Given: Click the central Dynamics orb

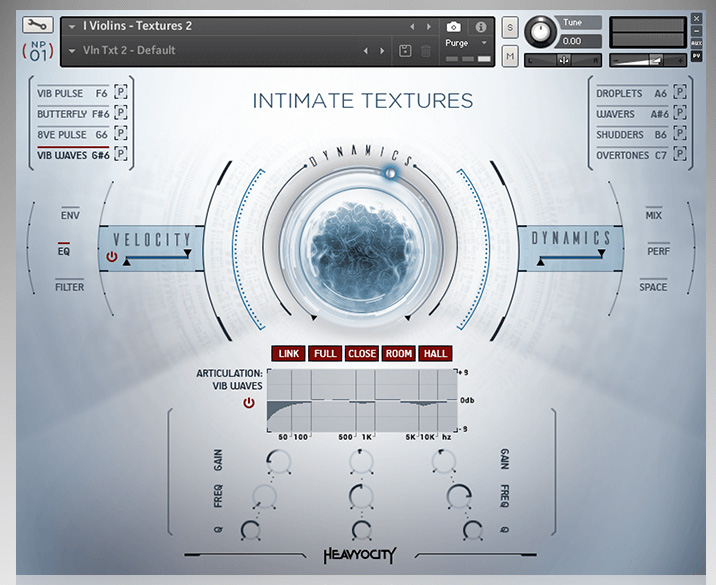Looking at the screenshot, I should pyautogui.click(x=361, y=252).
